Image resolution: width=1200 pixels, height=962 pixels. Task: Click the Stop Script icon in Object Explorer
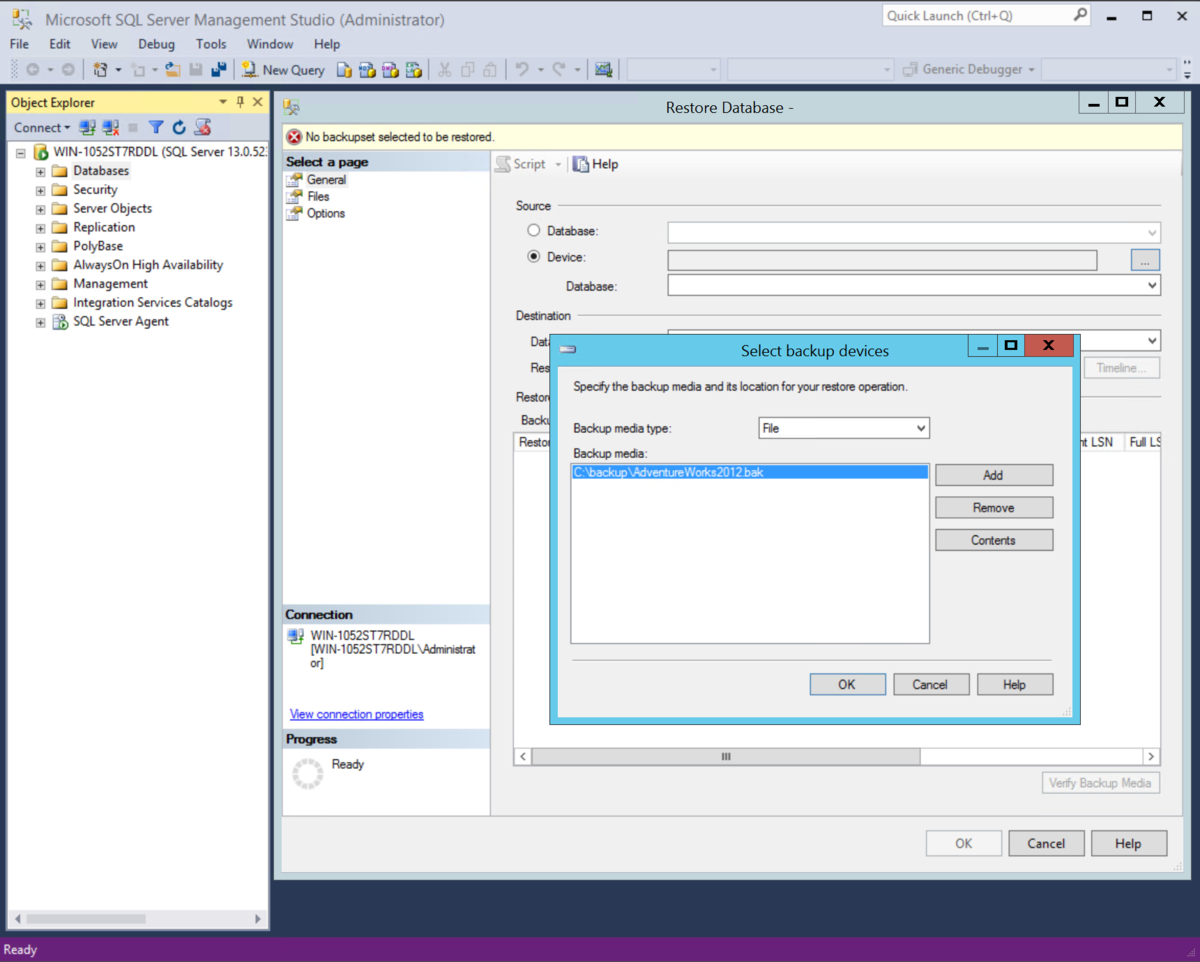203,127
